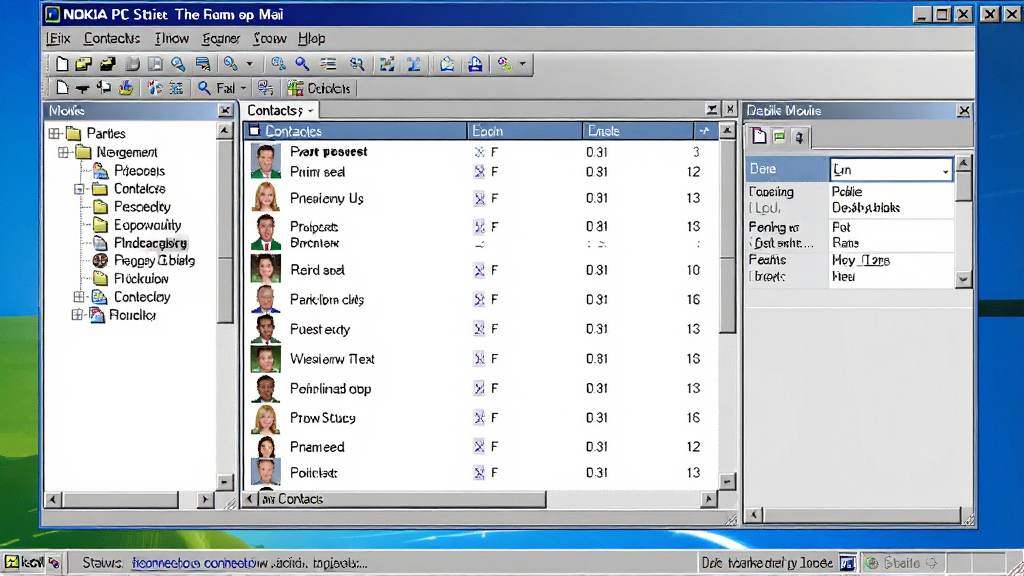Image resolution: width=1024 pixels, height=576 pixels.
Task: Open the Scow menu
Action: click(270, 39)
